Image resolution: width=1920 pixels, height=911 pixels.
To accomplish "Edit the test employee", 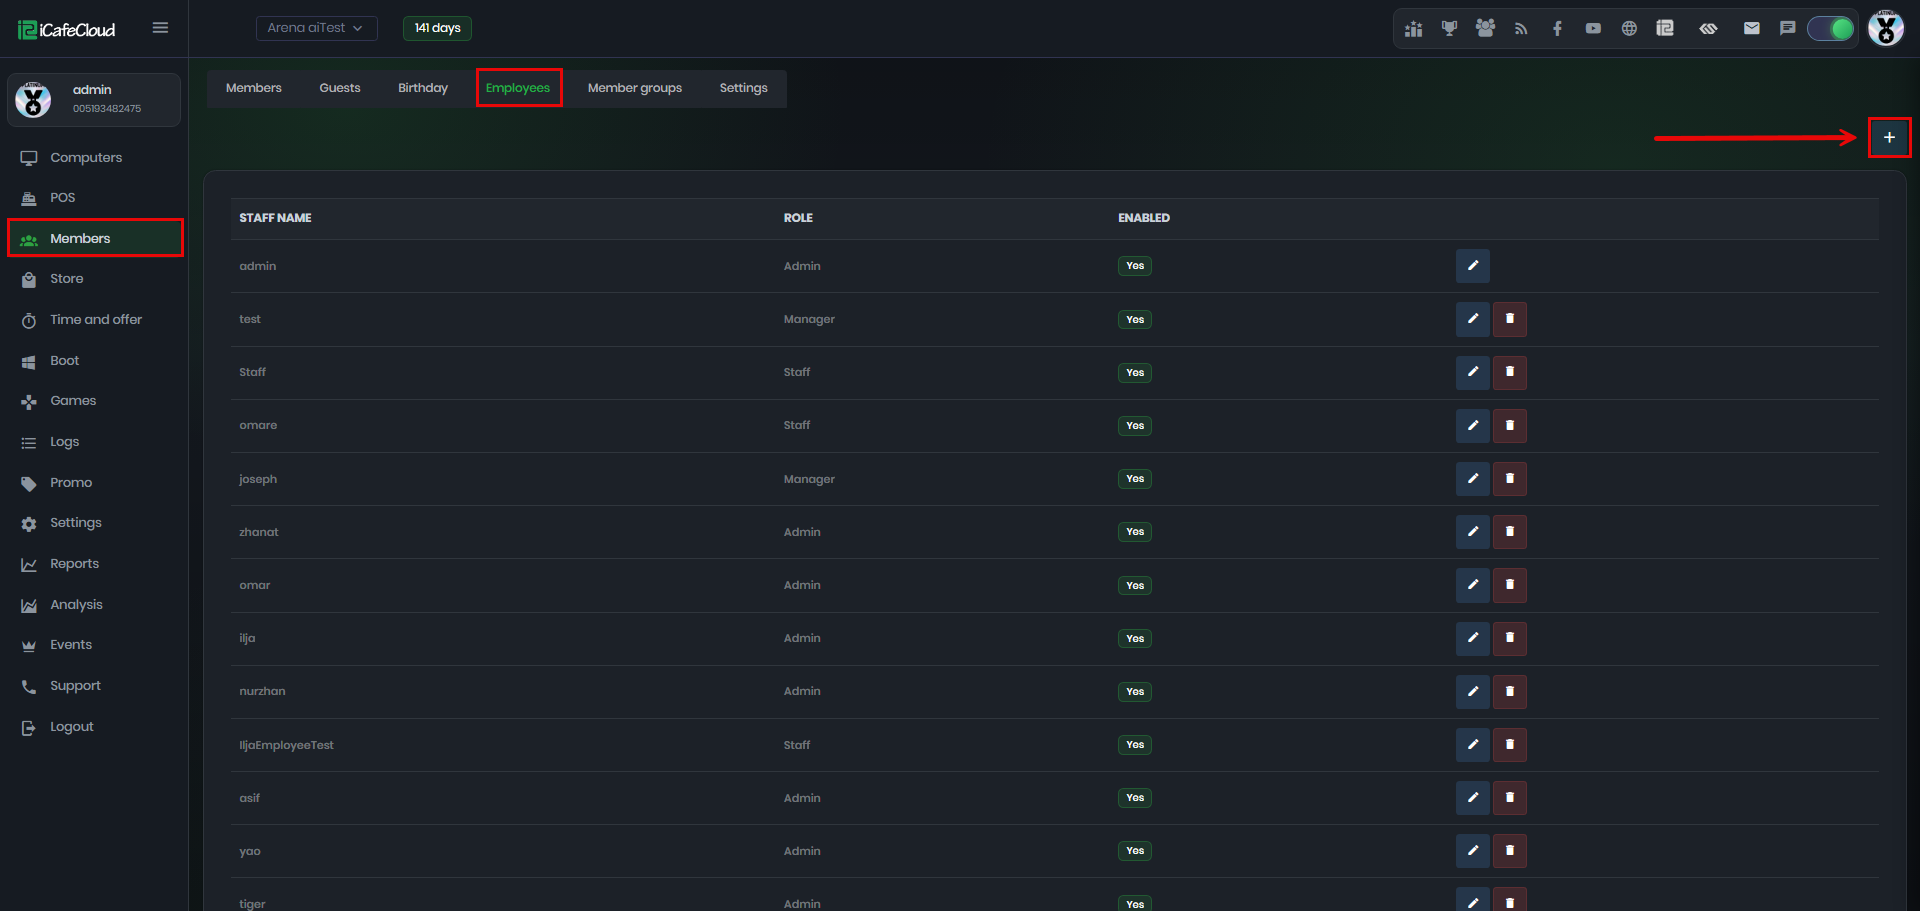I will (1472, 319).
